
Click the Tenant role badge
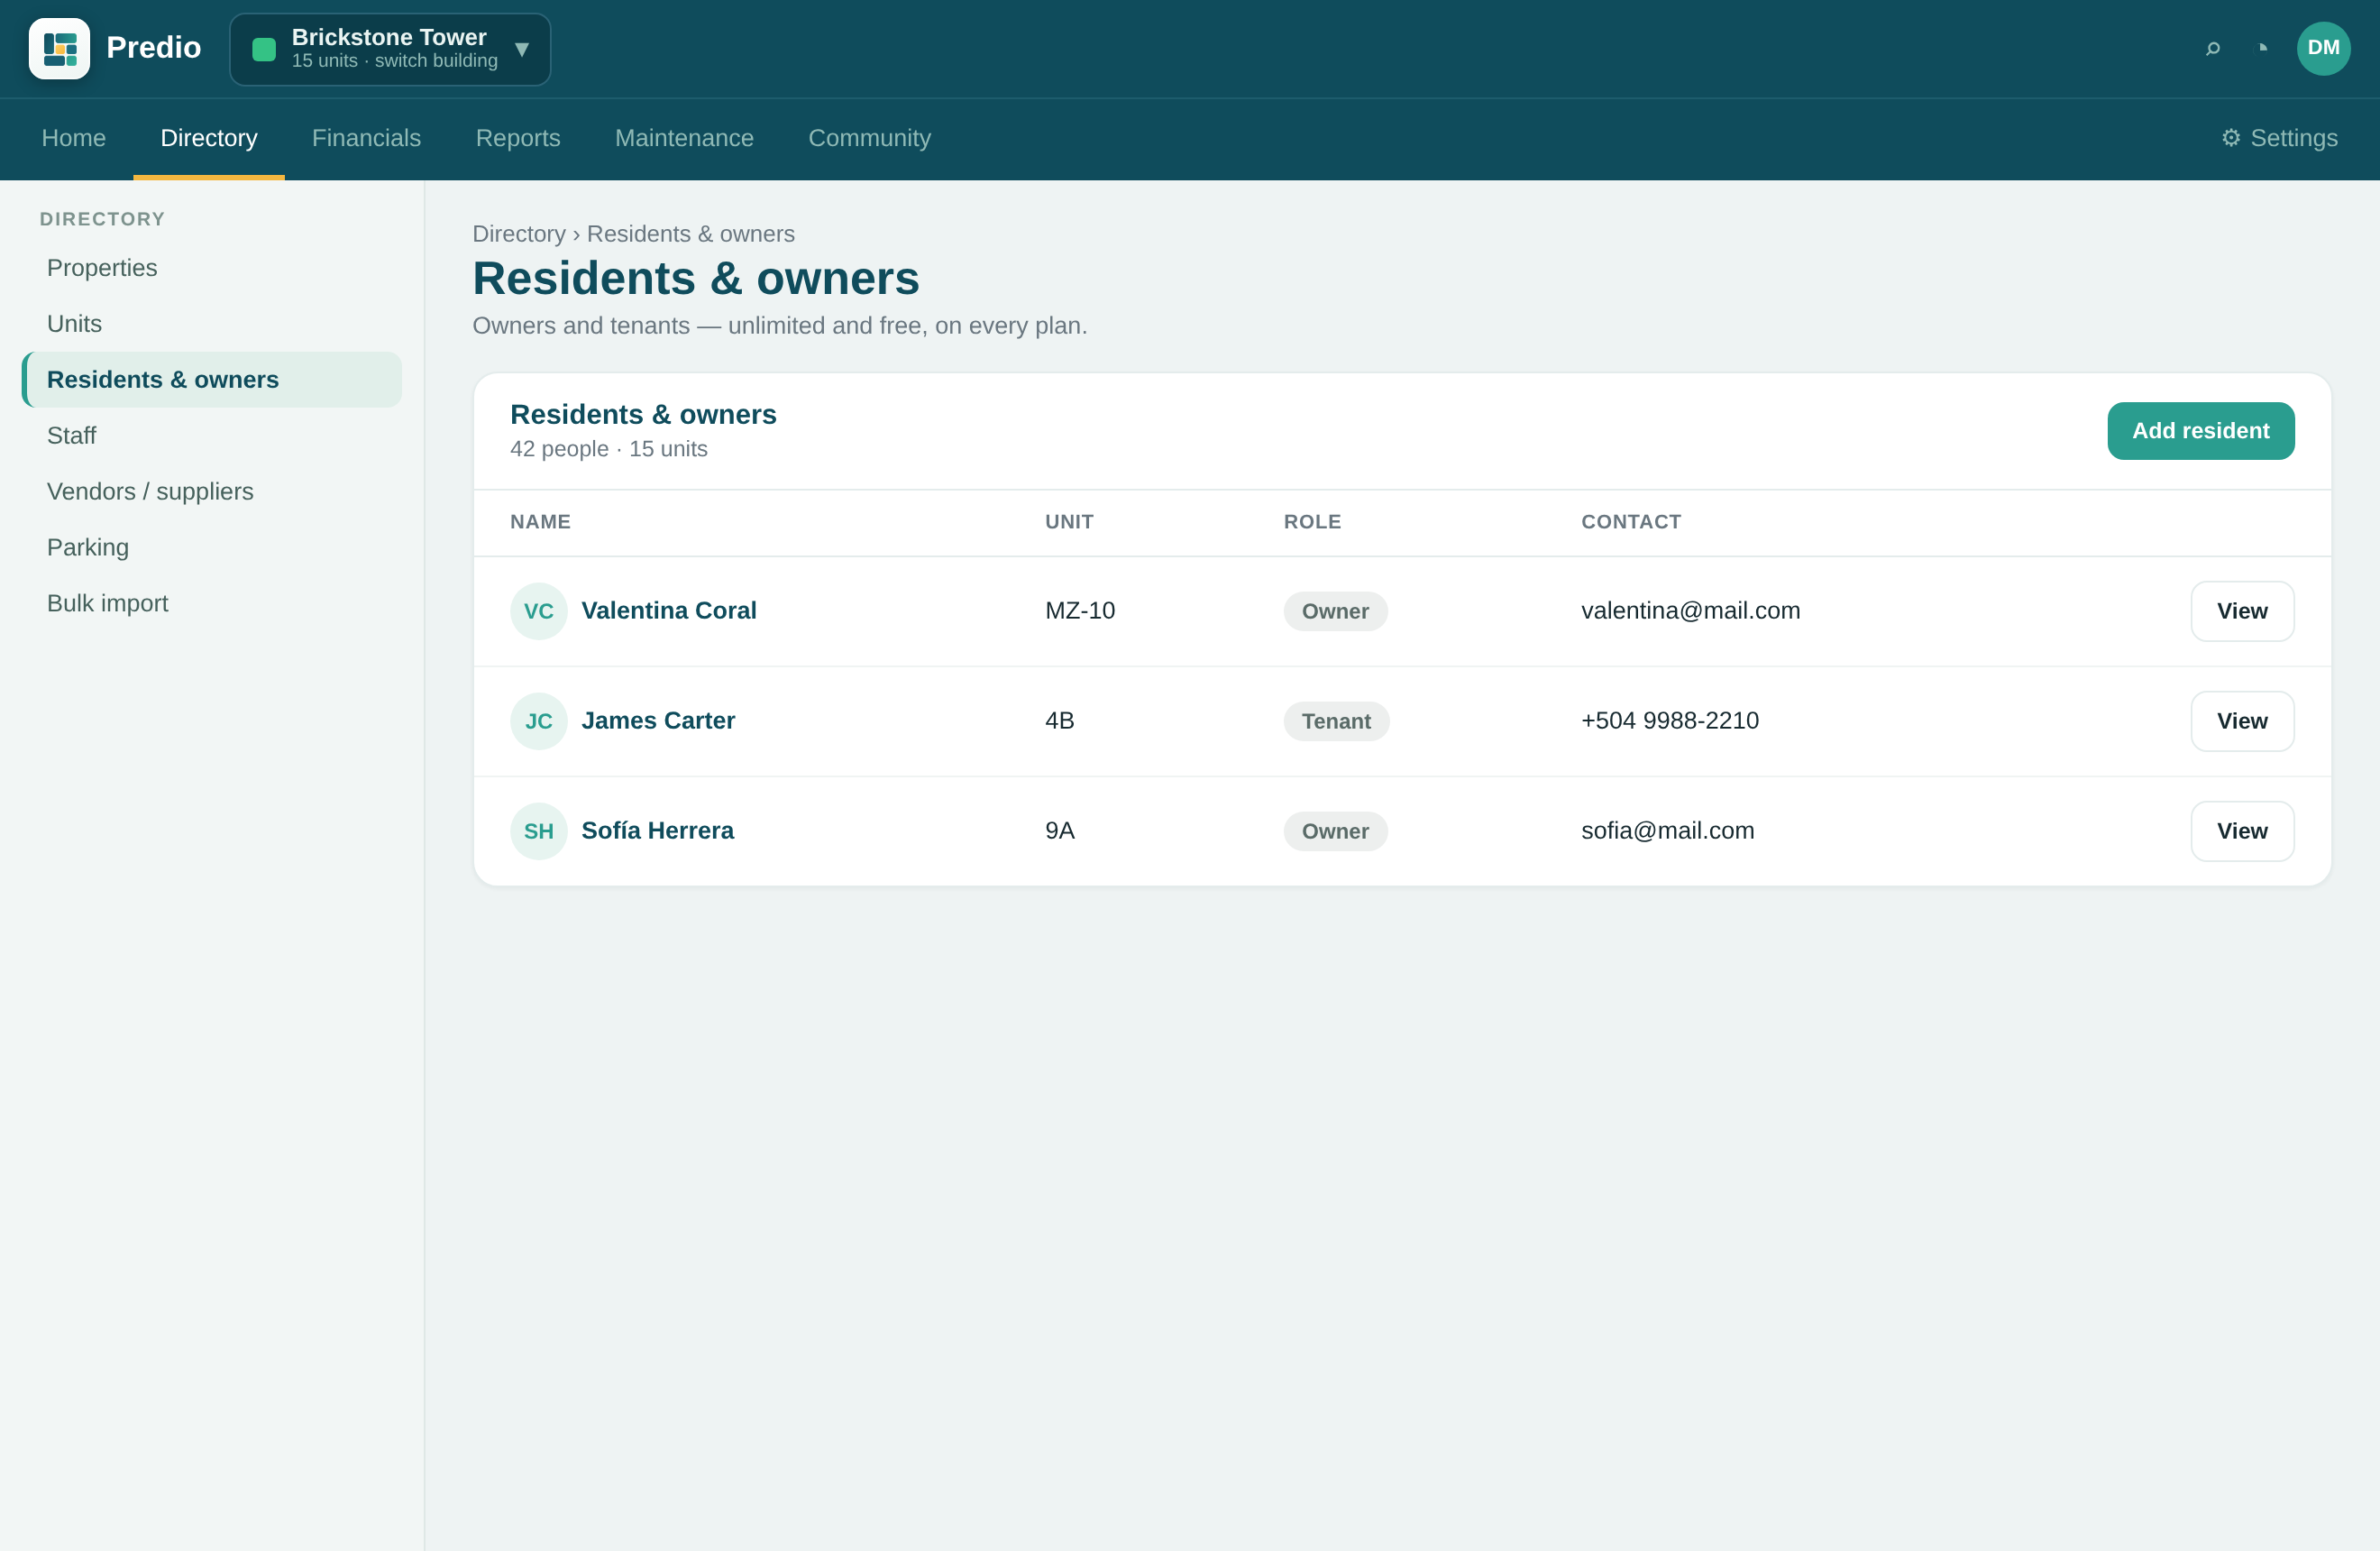(1336, 721)
